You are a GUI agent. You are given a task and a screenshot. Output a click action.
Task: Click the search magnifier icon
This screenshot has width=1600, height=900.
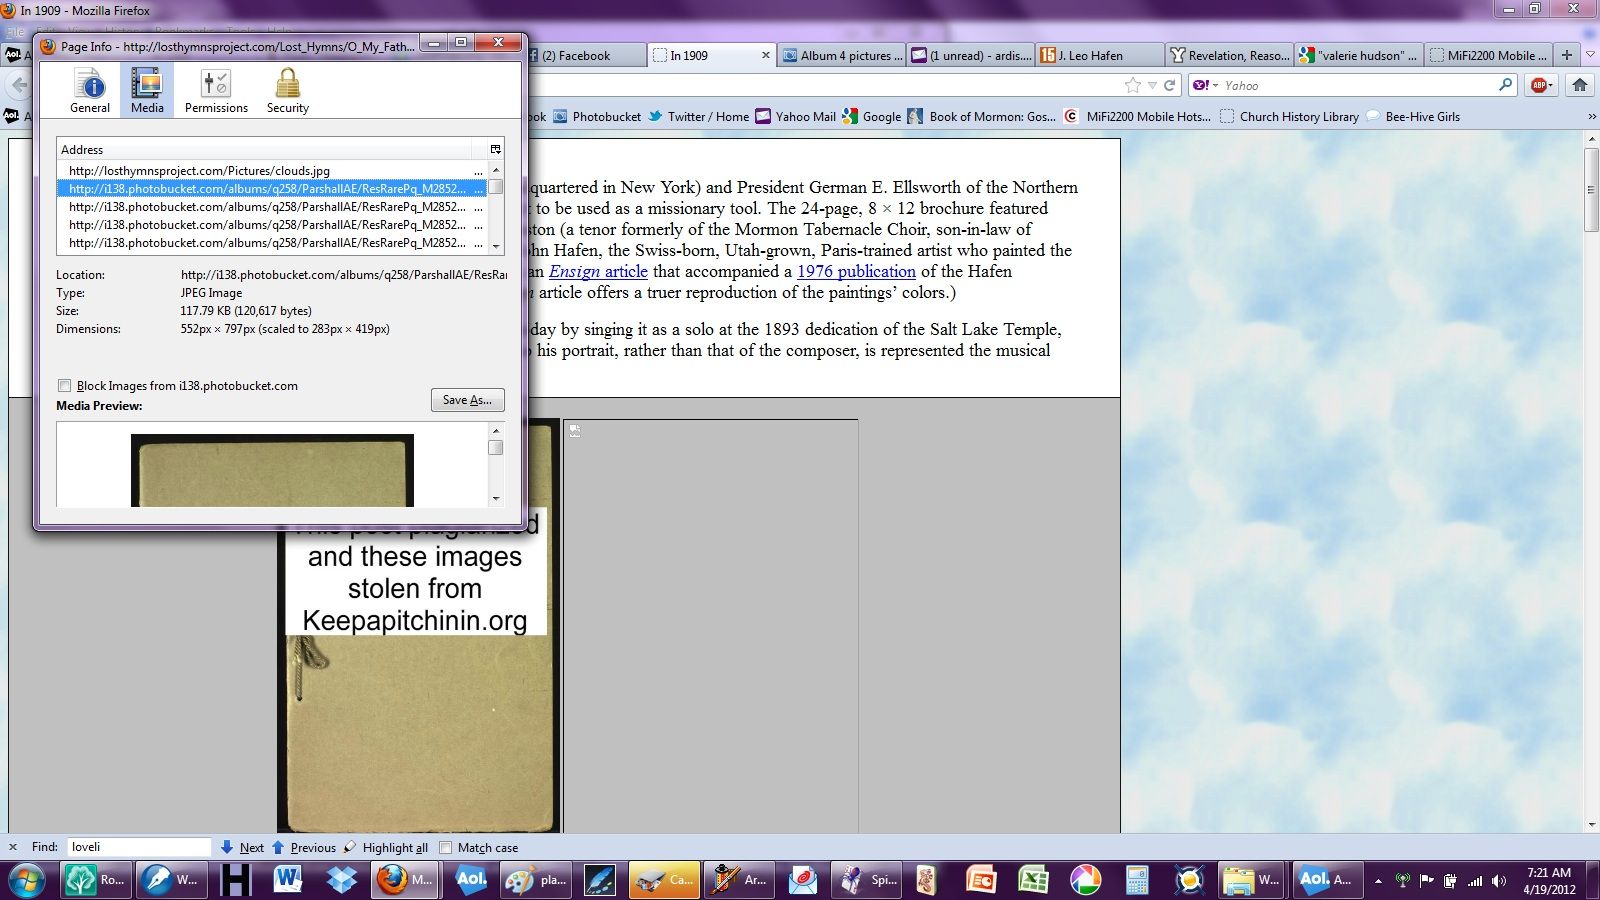pyautogui.click(x=1505, y=85)
